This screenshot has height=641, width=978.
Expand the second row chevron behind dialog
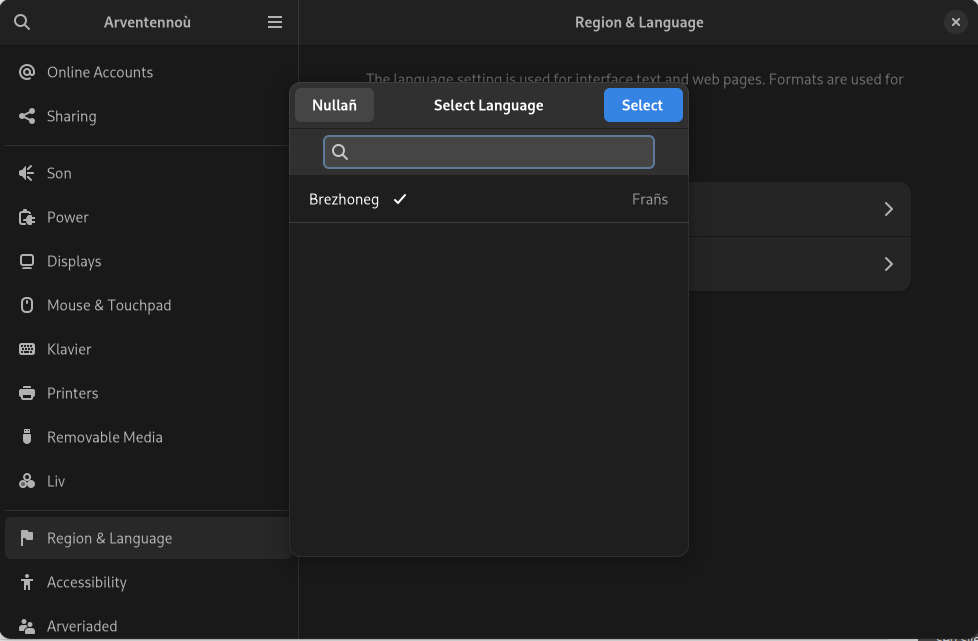[889, 264]
